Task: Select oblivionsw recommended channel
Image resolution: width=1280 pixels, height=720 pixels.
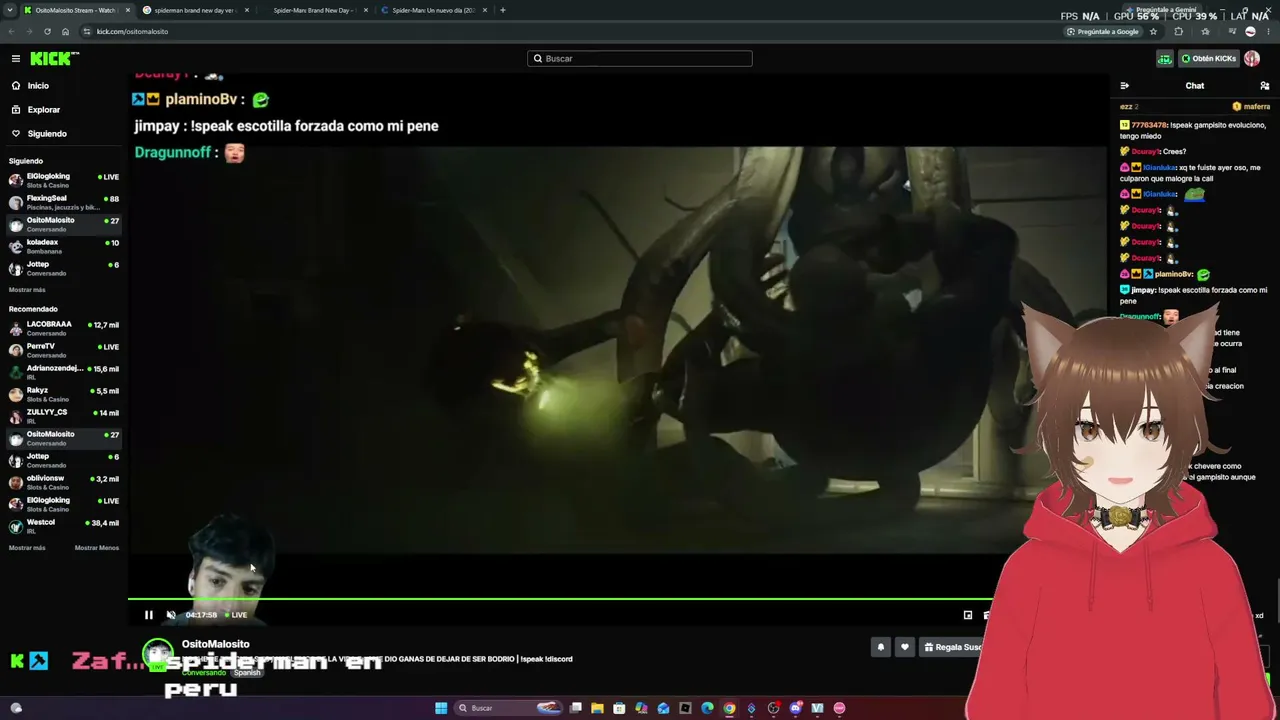Action: (64, 482)
